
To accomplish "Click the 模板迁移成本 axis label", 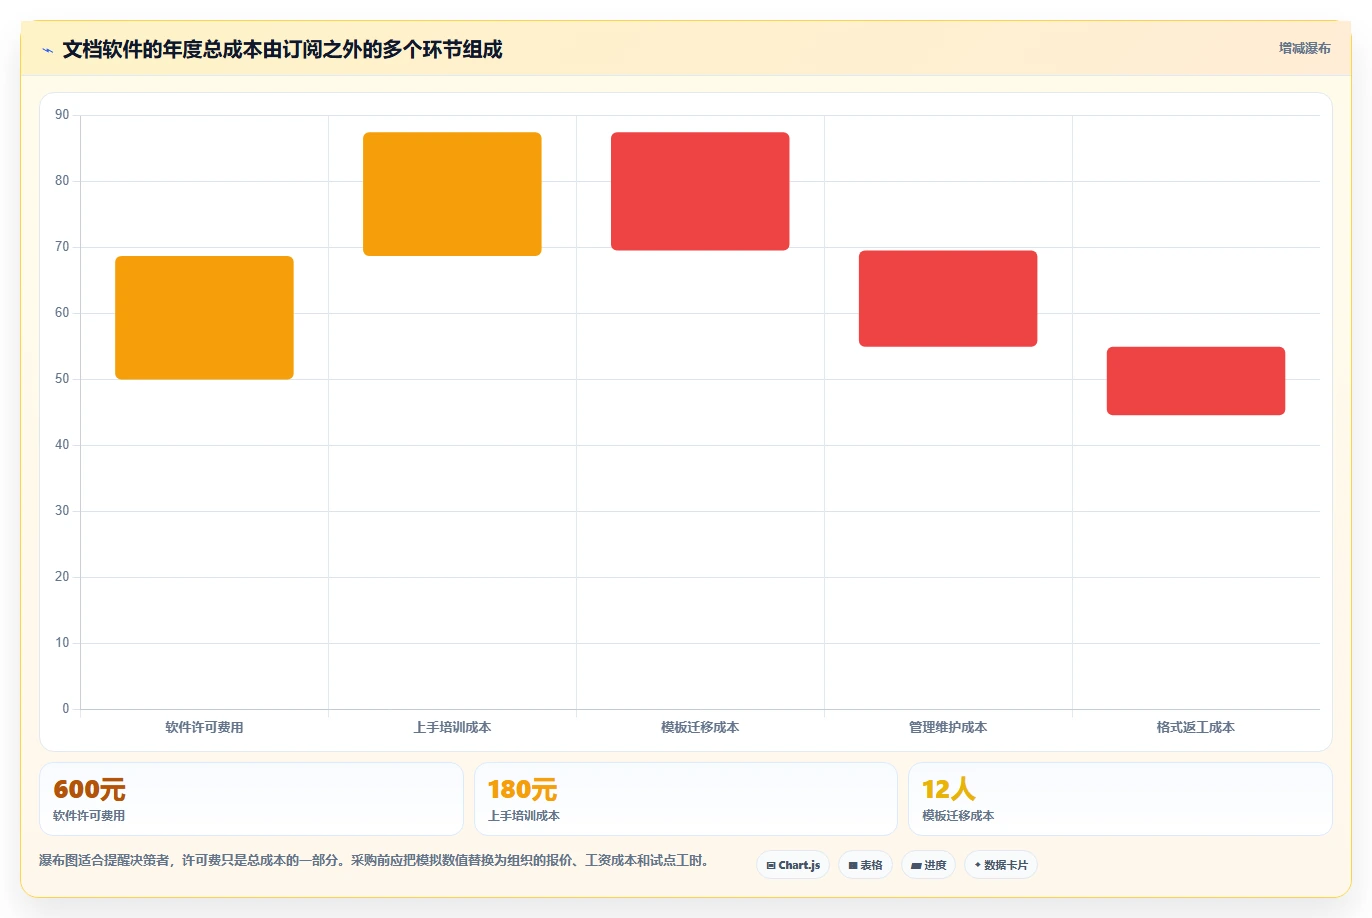I will [x=700, y=728].
